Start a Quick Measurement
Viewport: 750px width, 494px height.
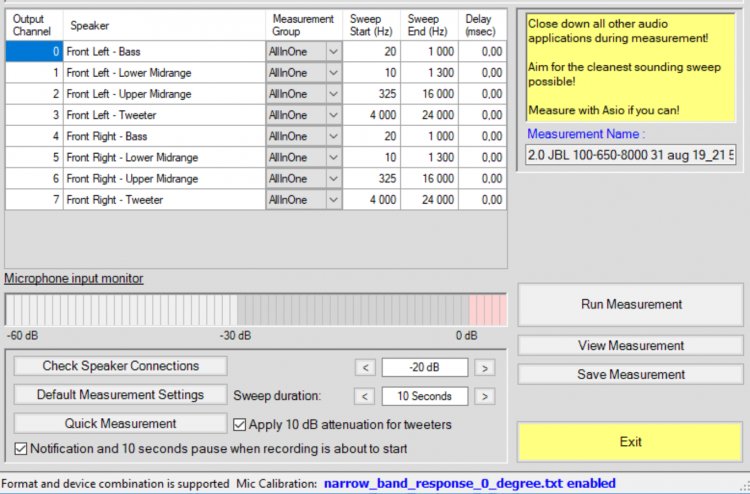[x=120, y=424]
